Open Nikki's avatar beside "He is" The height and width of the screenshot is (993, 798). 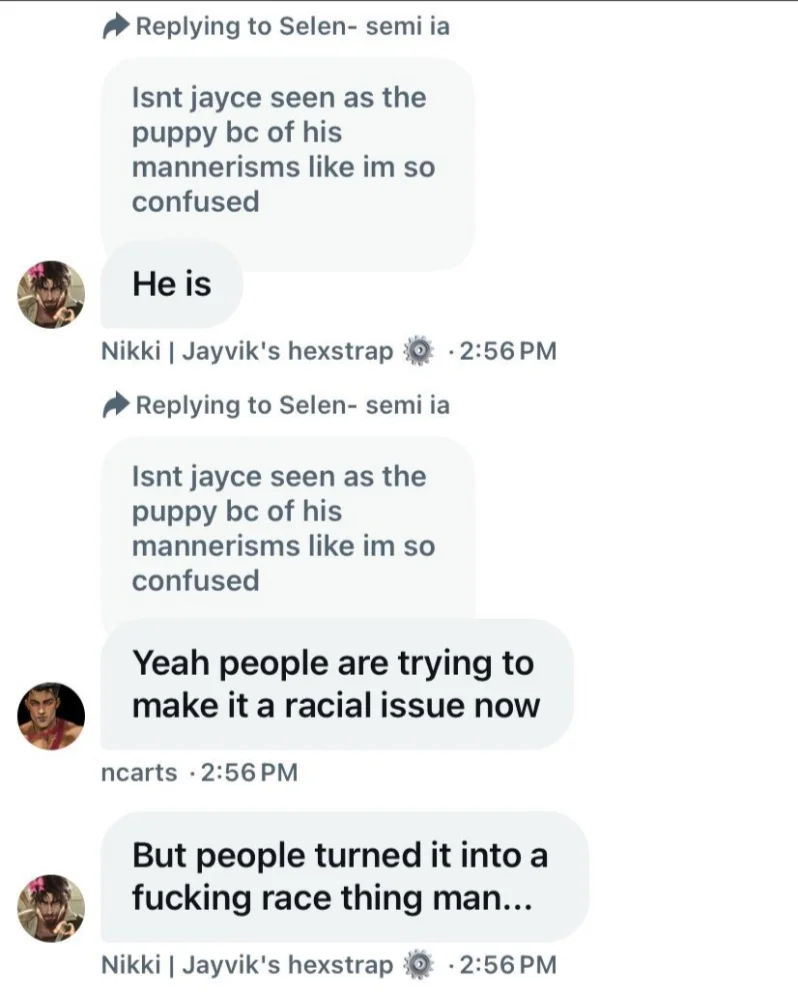pos(51,294)
